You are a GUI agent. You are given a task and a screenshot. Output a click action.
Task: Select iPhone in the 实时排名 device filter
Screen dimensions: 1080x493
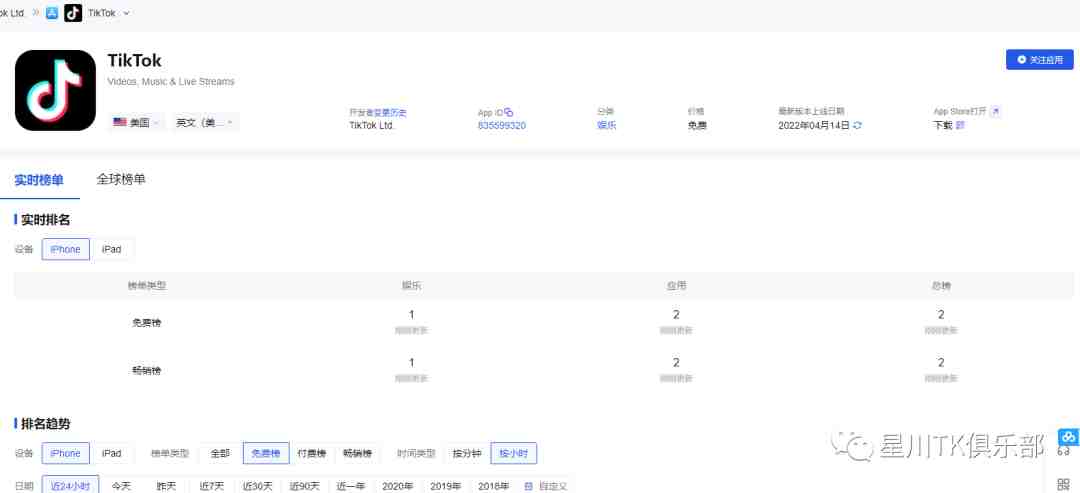[x=65, y=249]
